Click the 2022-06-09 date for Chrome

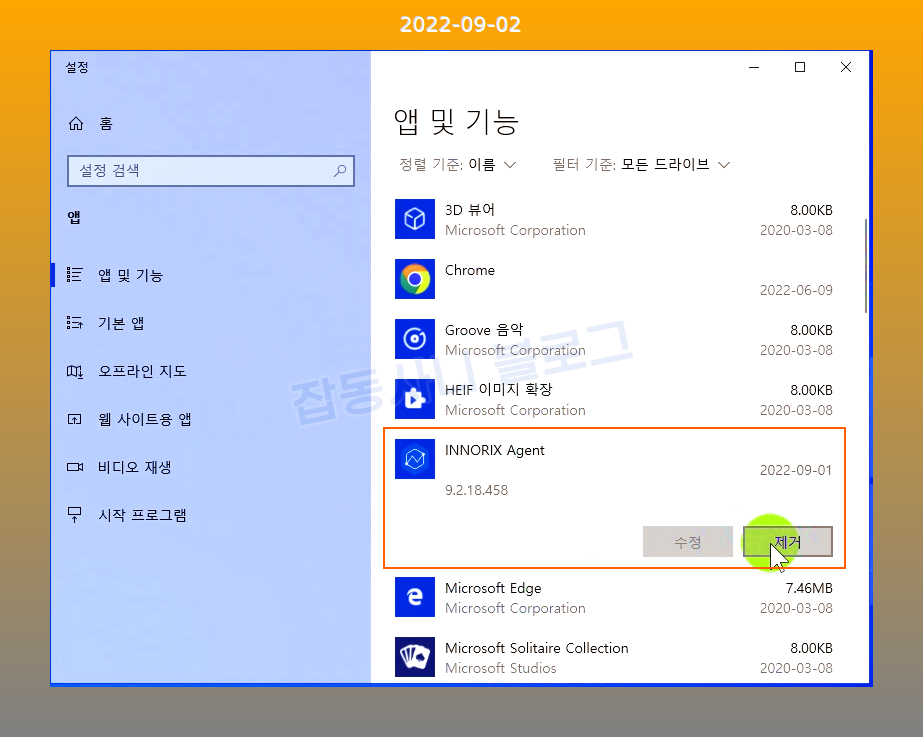[796, 290]
